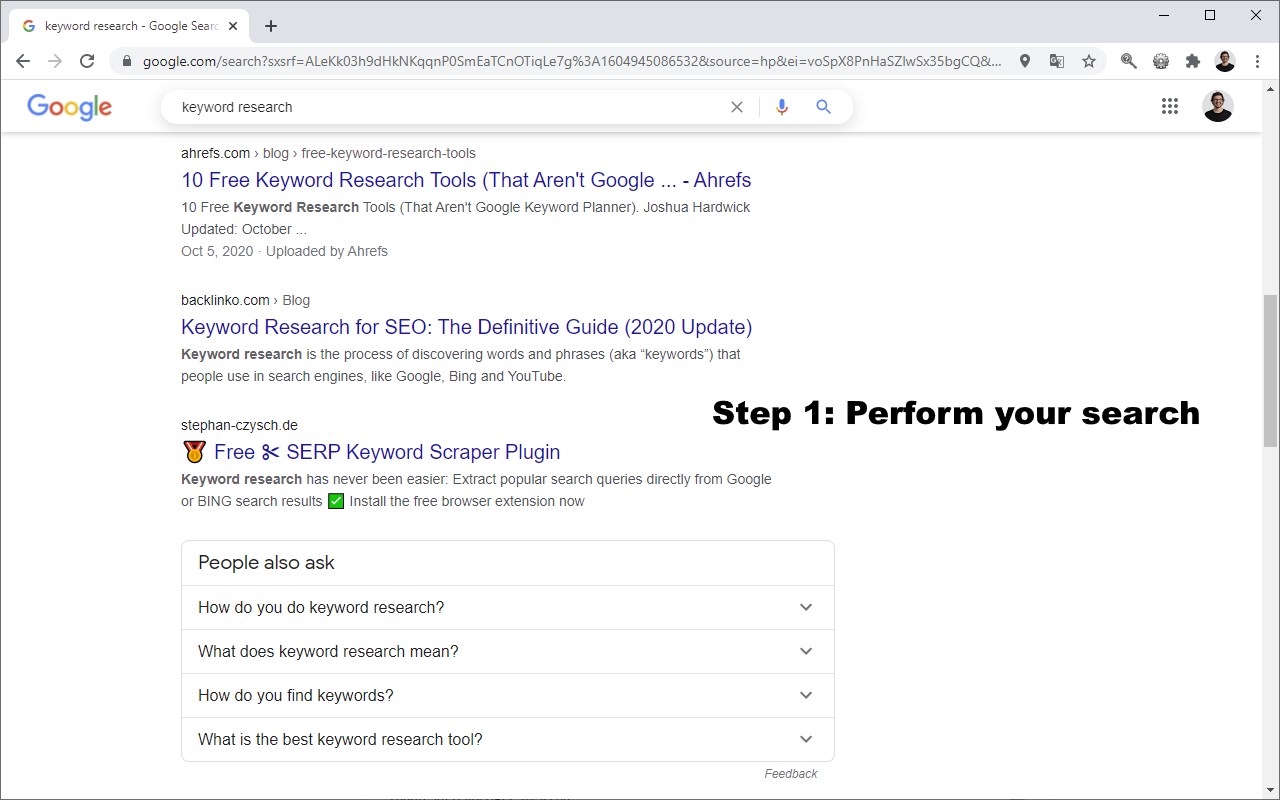Screen dimensions: 1280x800
Task: Click the Feedback link below People also ask
Action: click(791, 773)
